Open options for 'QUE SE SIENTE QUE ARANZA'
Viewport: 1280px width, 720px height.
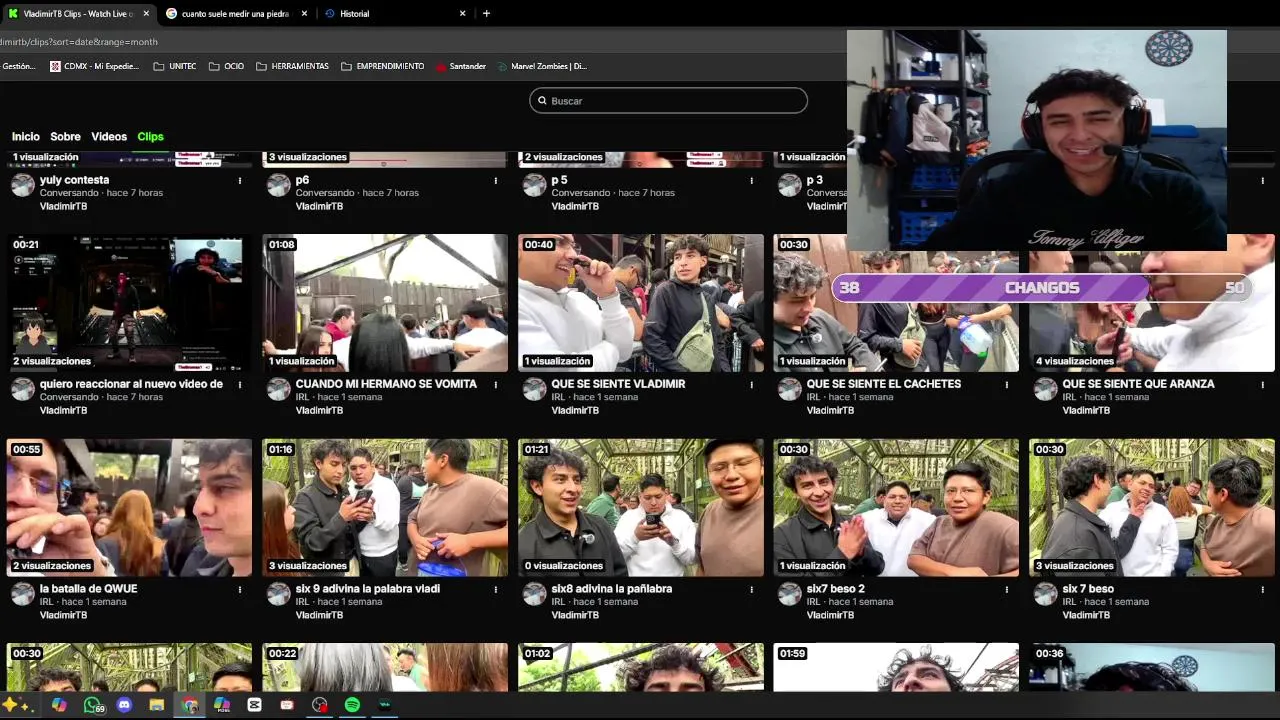click(x=1263, y=385)
